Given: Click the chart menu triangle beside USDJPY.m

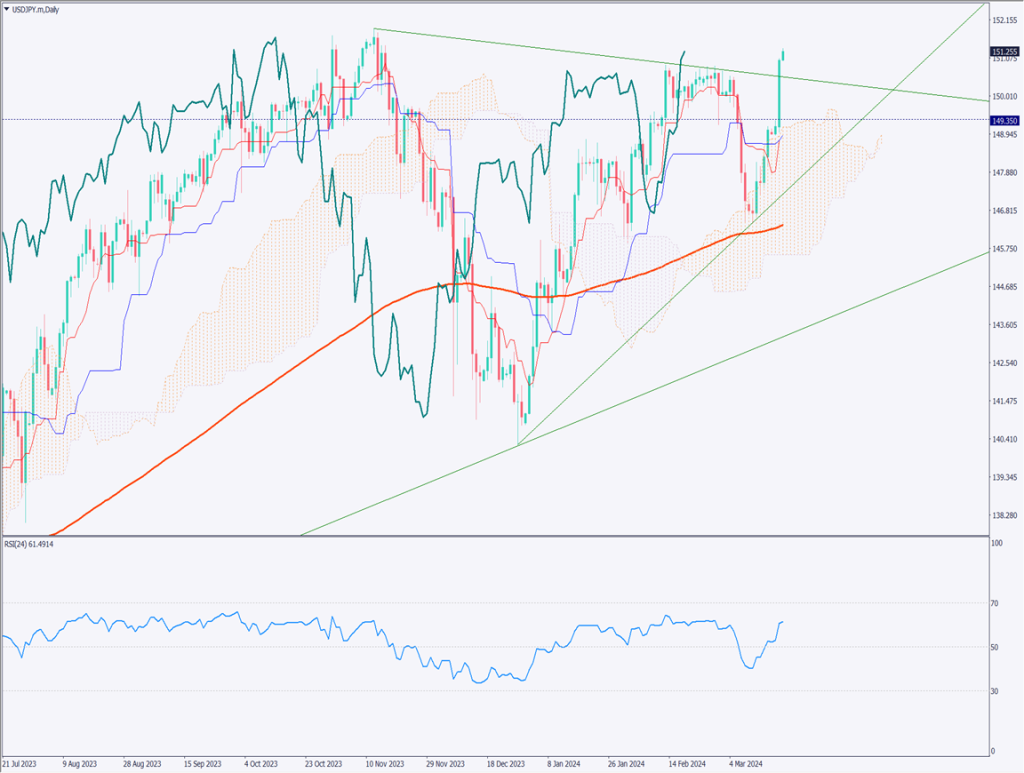Looking at the screenshot, I should pyautogui.click(x=6, y=8).
